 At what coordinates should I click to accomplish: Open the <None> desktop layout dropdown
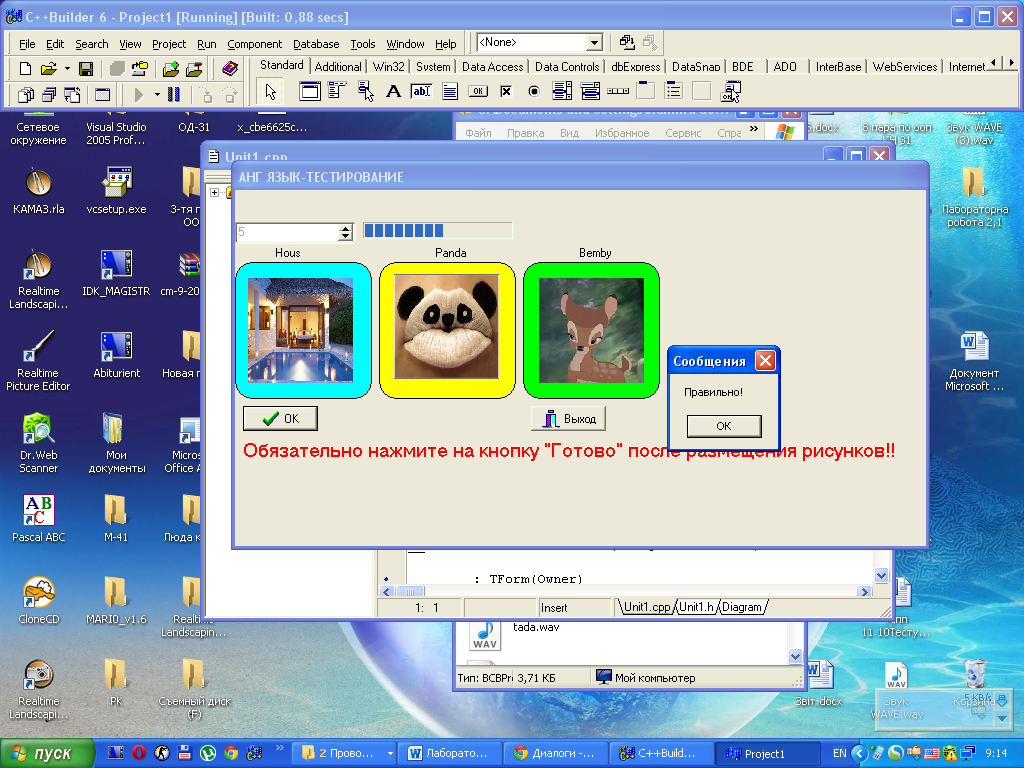point(594,42)
